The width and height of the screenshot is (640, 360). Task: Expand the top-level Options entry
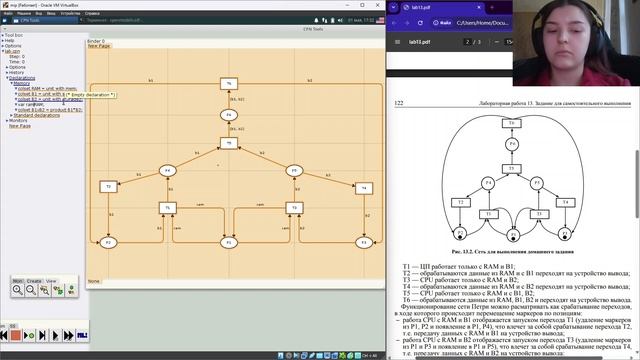[2, 46]
